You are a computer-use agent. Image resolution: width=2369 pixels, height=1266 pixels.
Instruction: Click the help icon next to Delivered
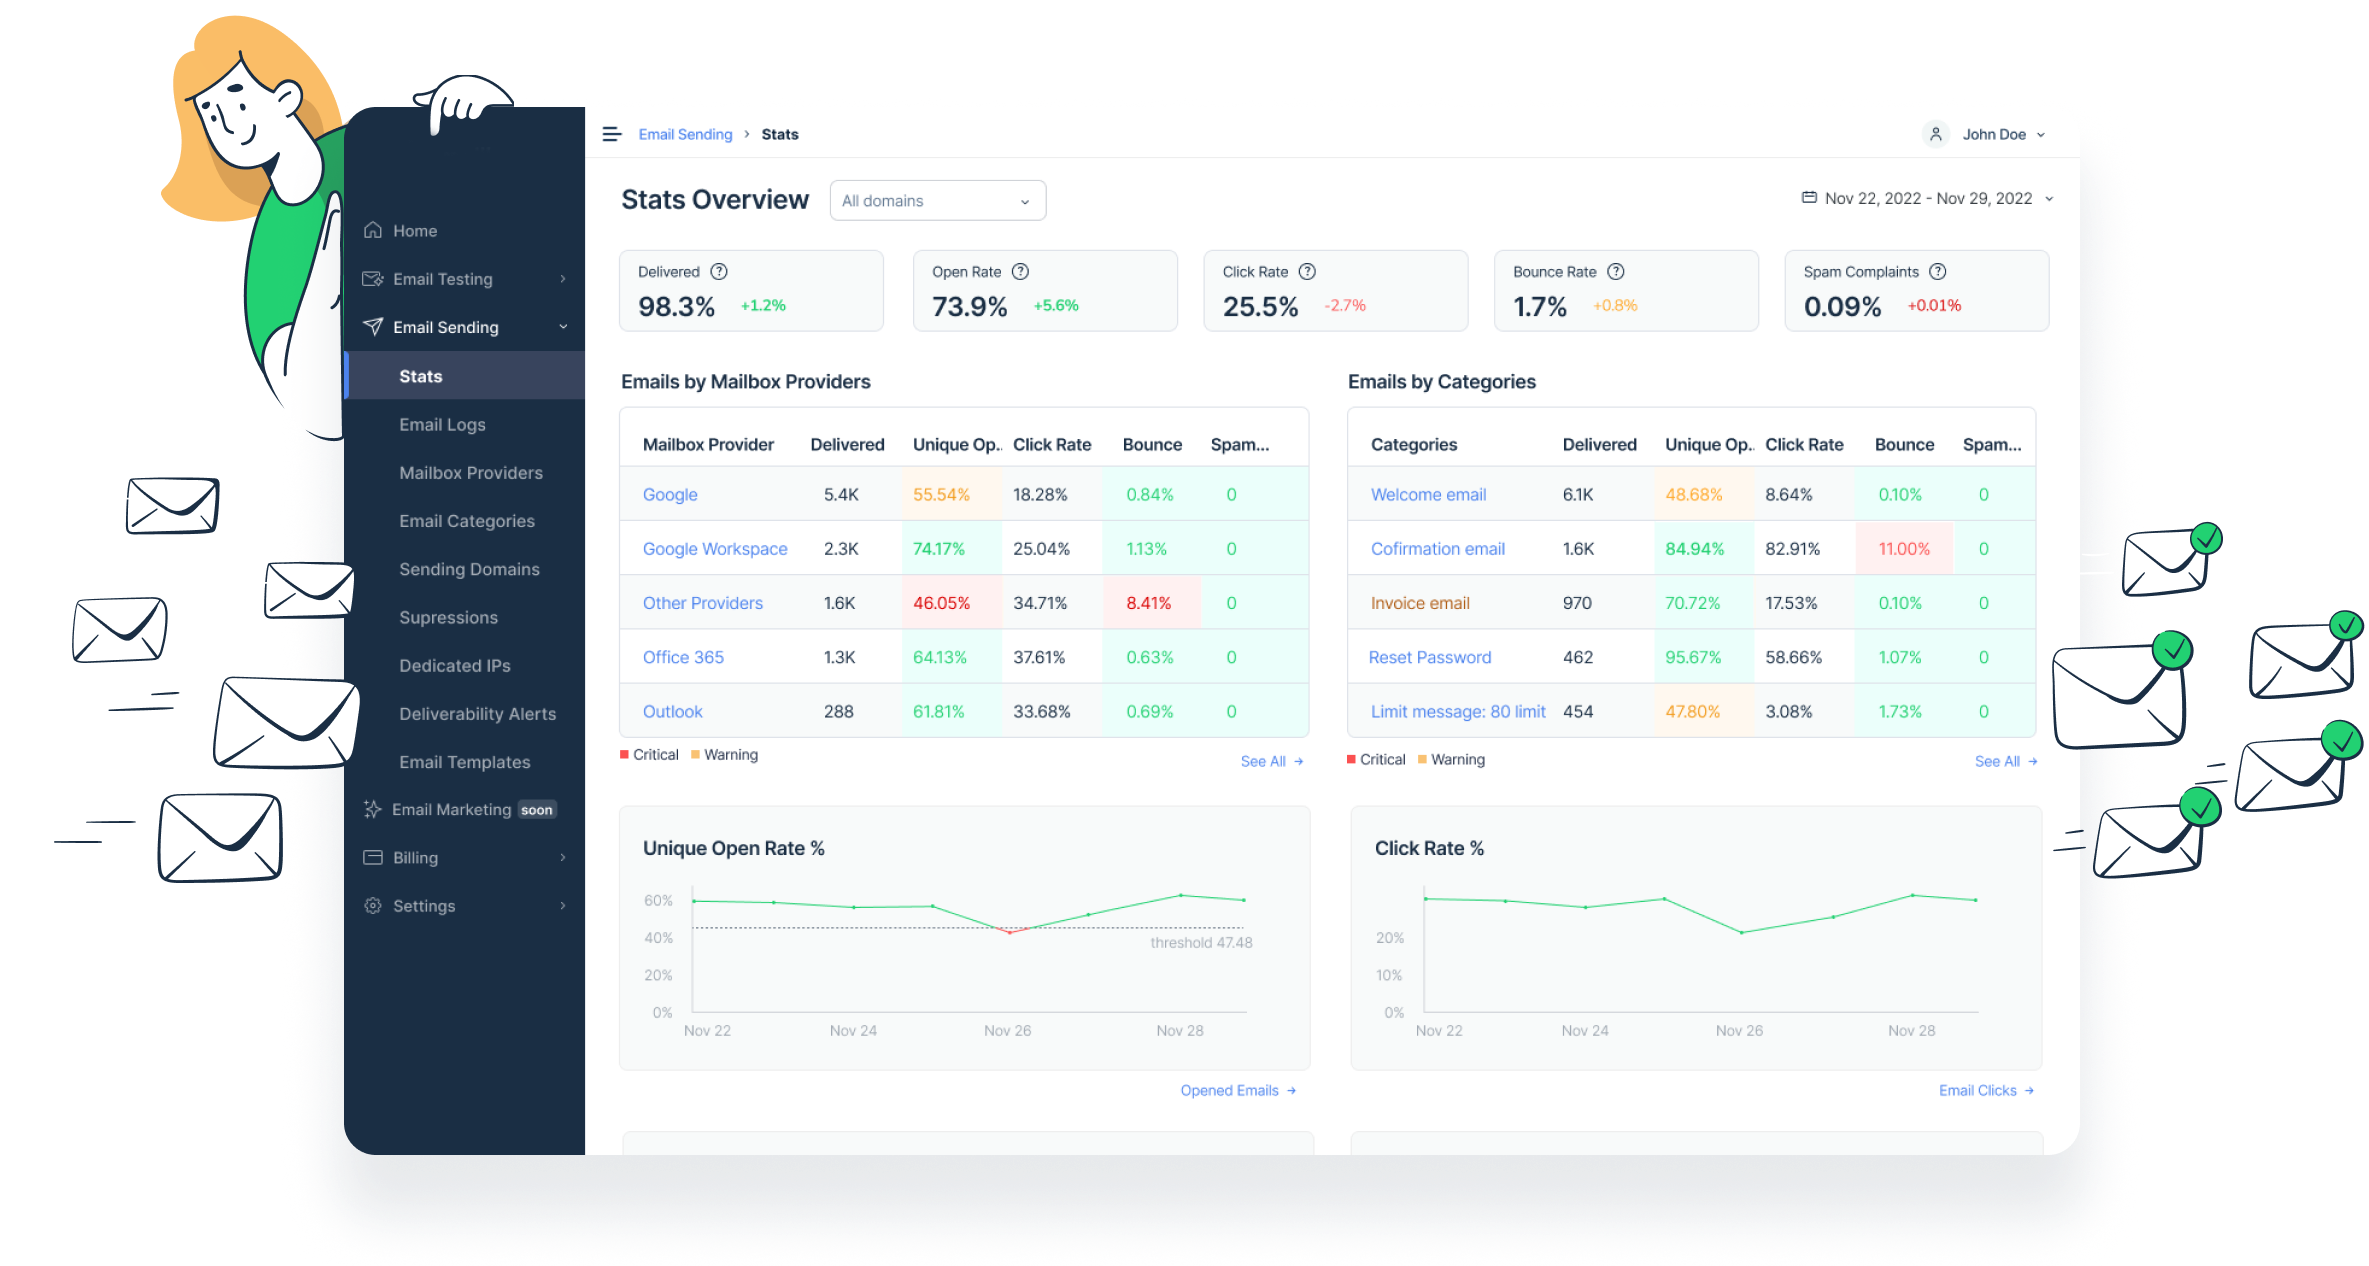point(719,272)
